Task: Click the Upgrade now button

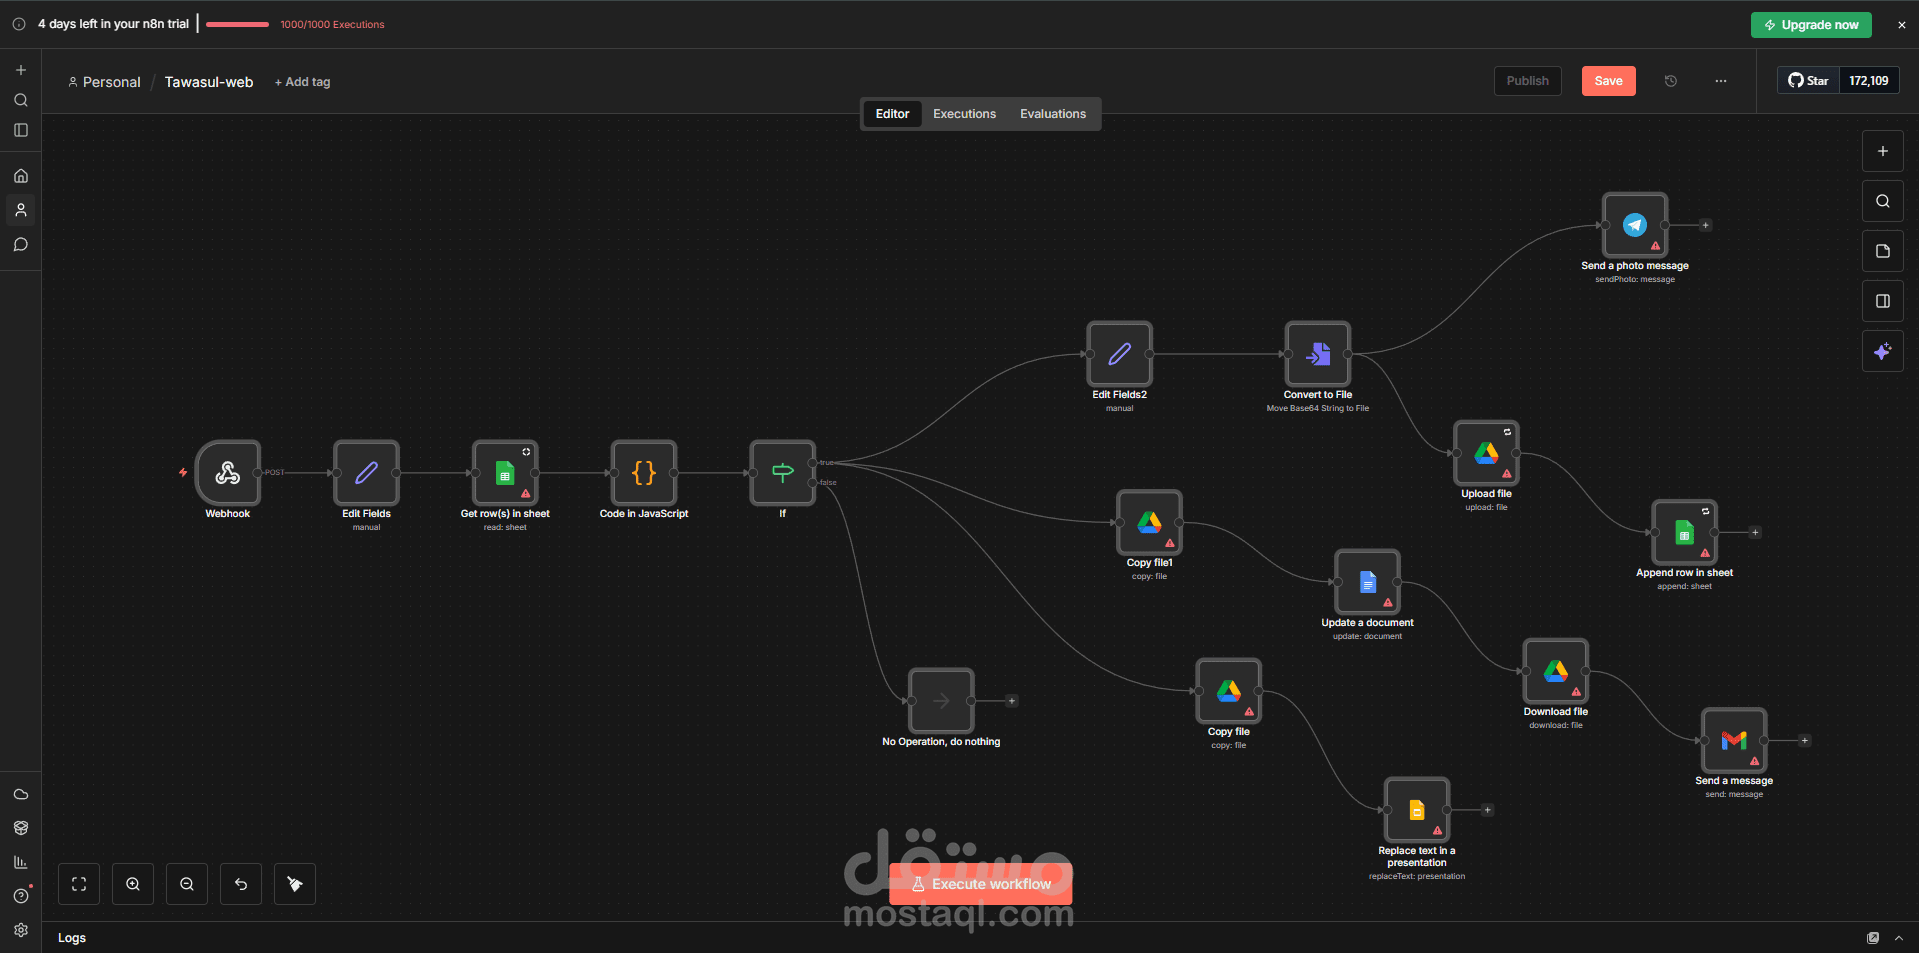Action: pos(1811,25)
